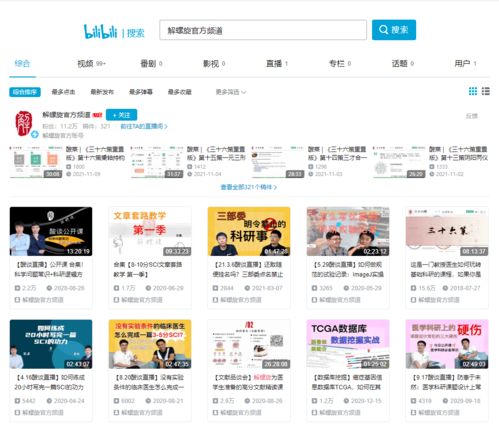Open channel video thumbnail 第十六策
499x430 pixels.
[x=36, y=162]
